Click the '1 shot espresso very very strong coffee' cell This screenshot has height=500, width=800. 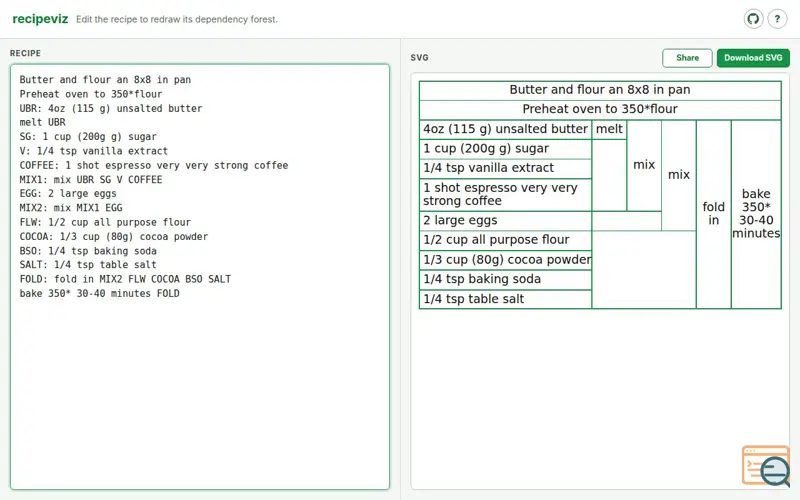(x=506, y=194)
